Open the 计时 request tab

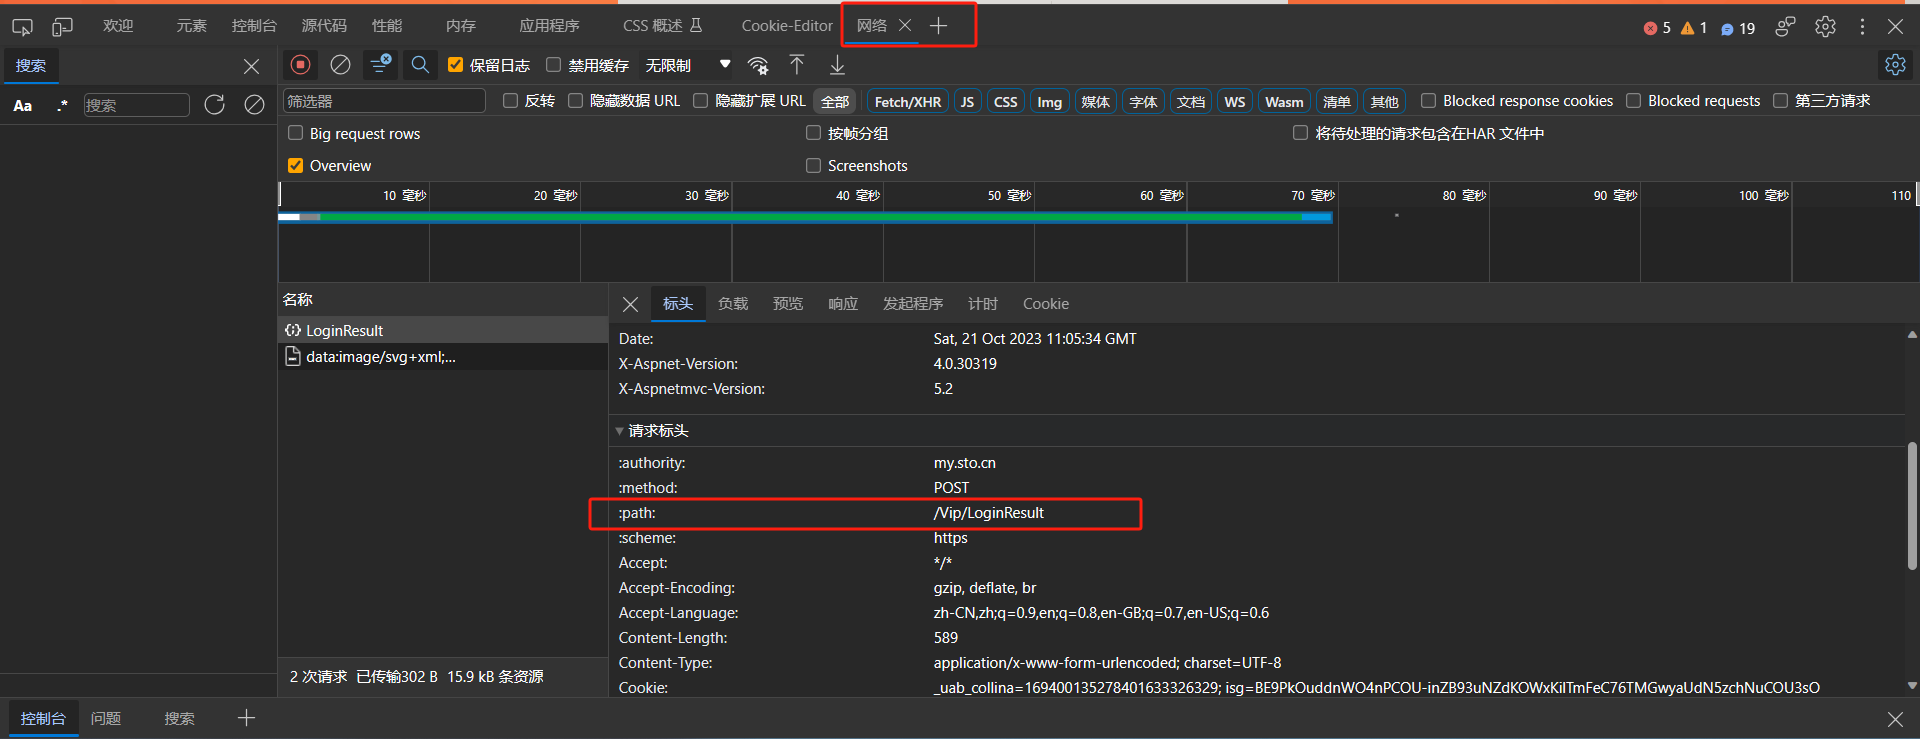(x=983, y=304)
